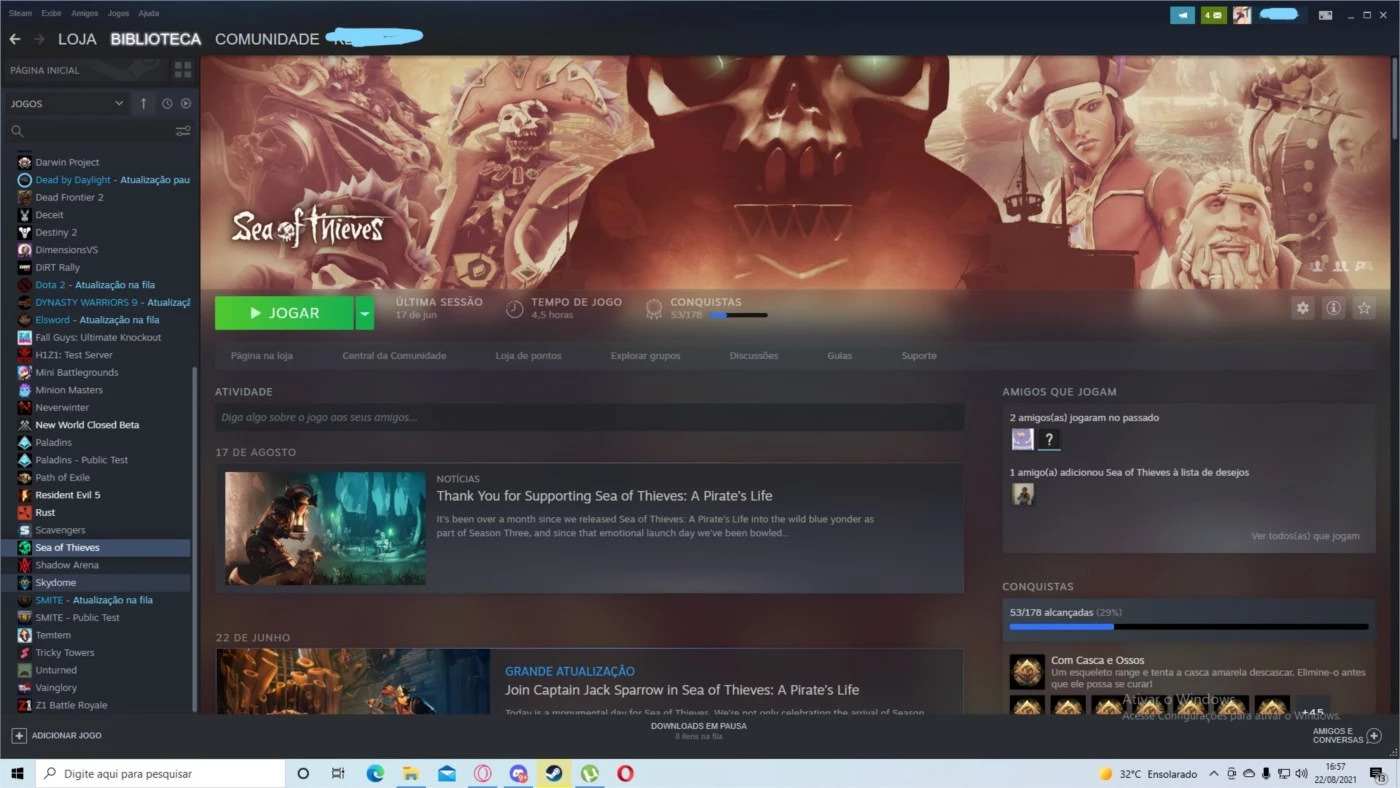Open Windows Task View button
The image size is (1400, 788).
(338, 773)
